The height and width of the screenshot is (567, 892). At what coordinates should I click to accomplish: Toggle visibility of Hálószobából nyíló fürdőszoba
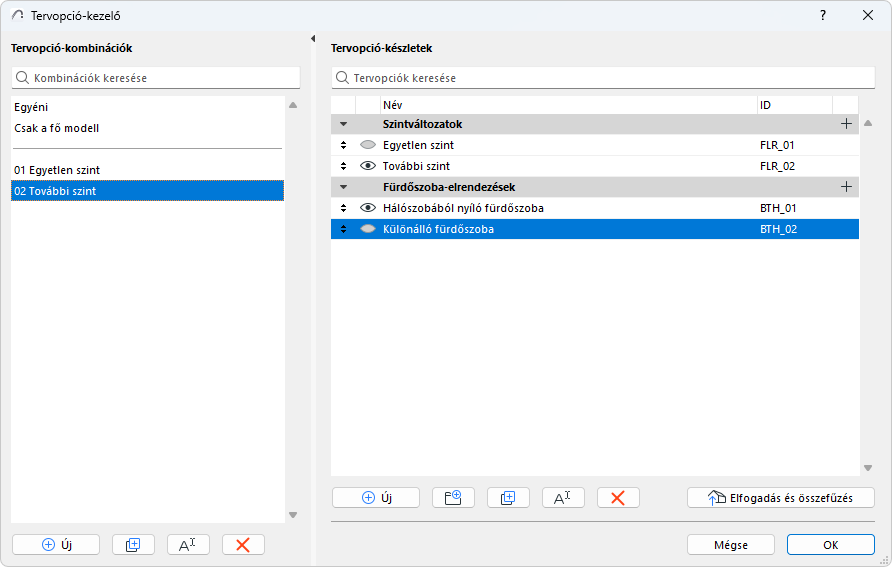pos(368,208)
